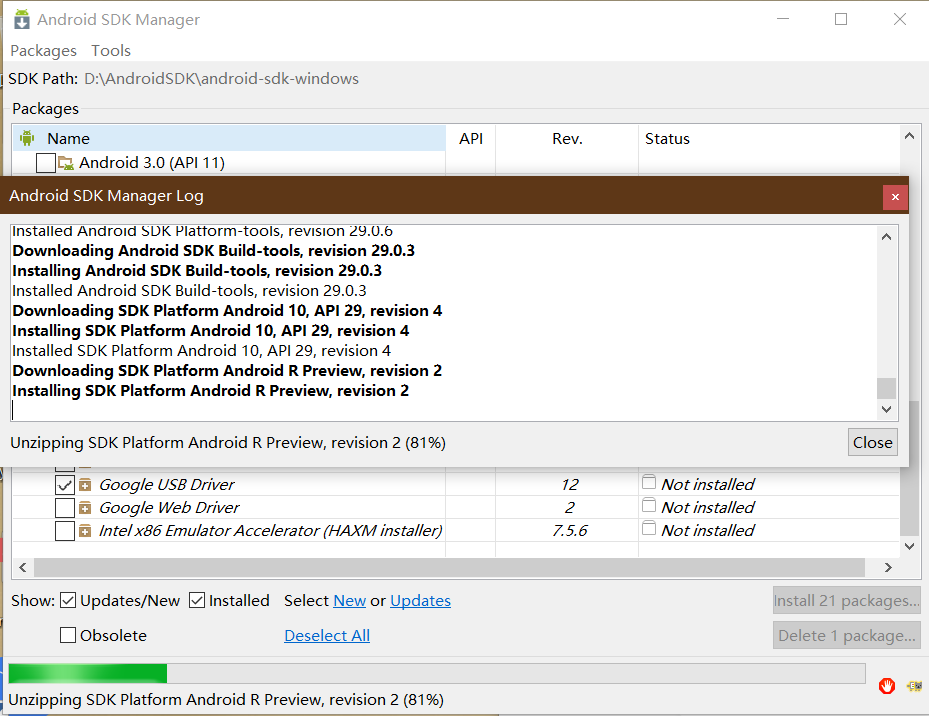This screenshot has height=716, width=929.
Task: Enable the Obsolete filter checkbox
Action: [68, 635]
